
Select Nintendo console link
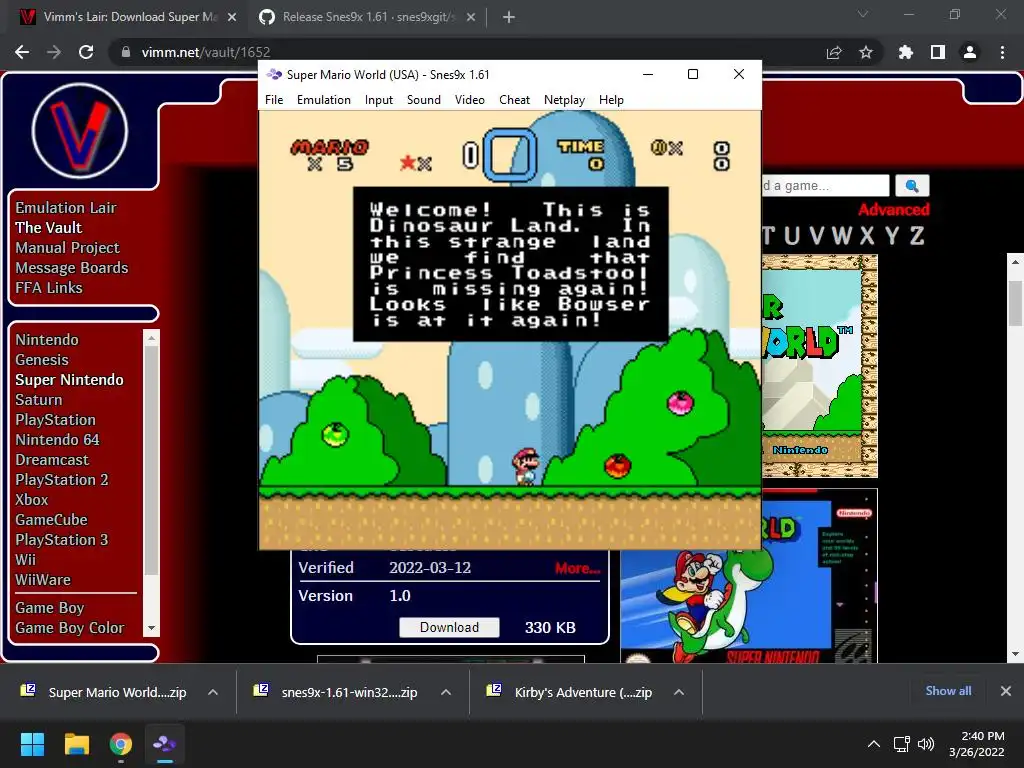tap(47, 340)
